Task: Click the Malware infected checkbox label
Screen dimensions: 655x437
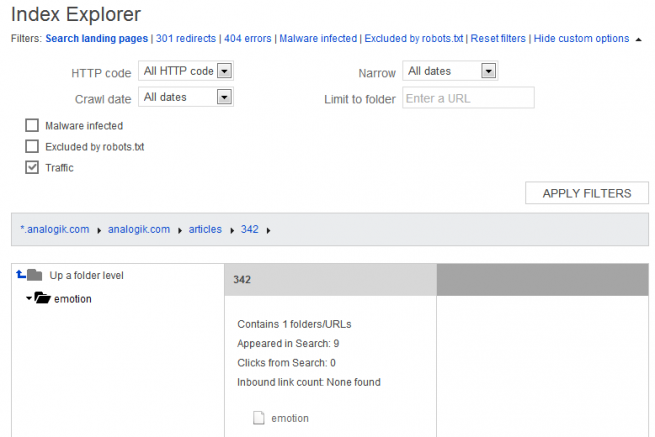Action: [x=84, y=126]
